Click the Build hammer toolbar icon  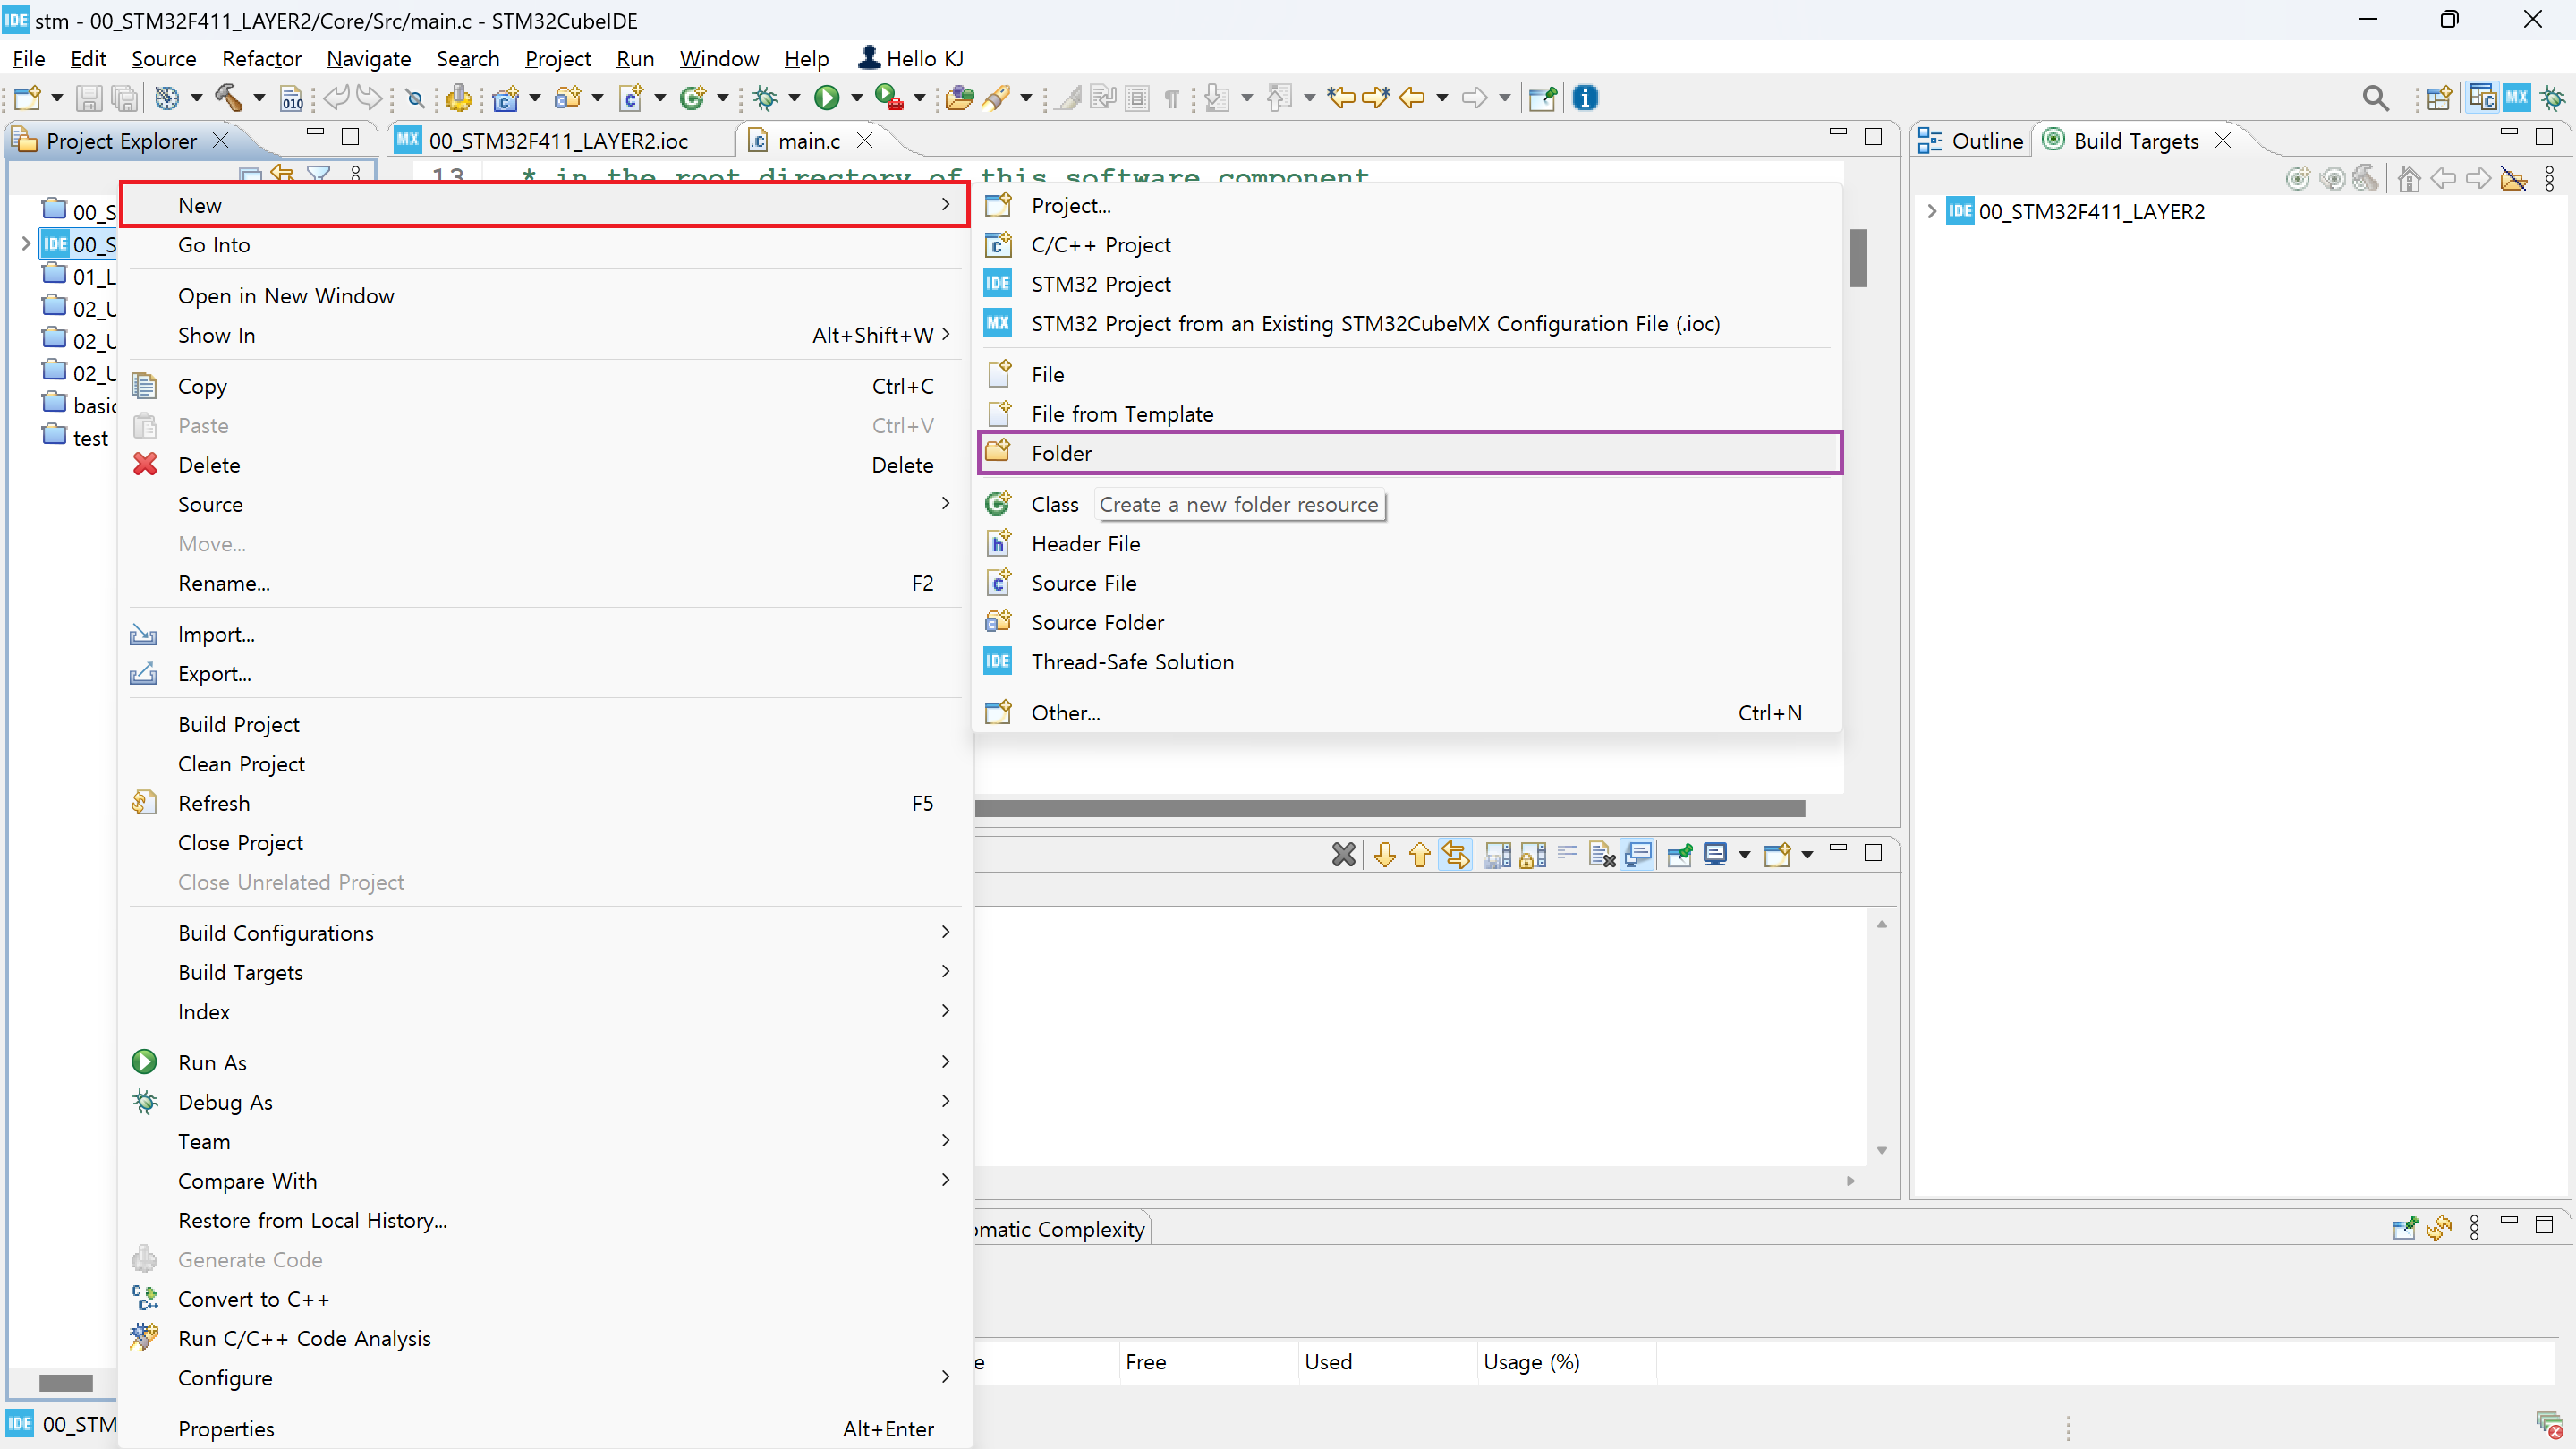[x=229, y=97]
